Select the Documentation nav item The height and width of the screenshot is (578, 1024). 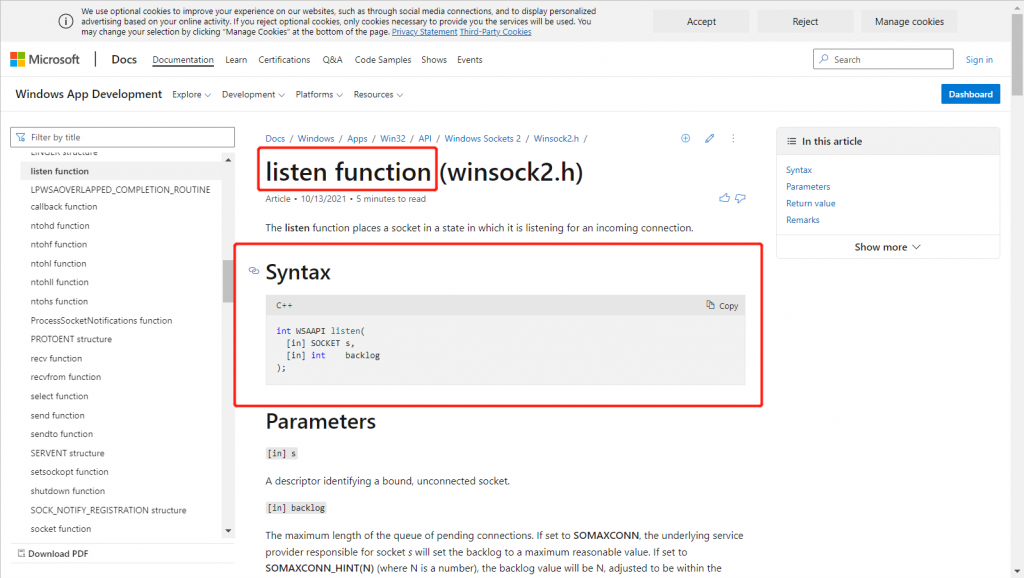tap(183, 59)
